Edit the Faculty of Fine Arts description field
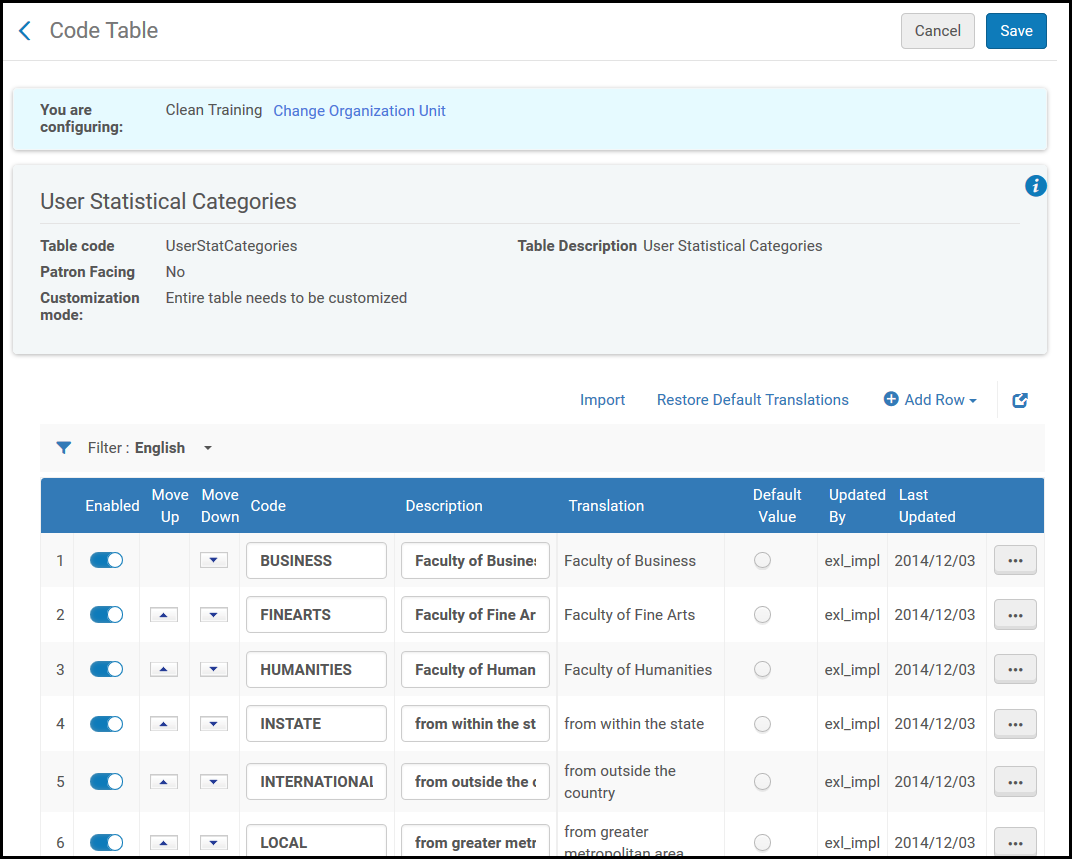 pos(475,615)
